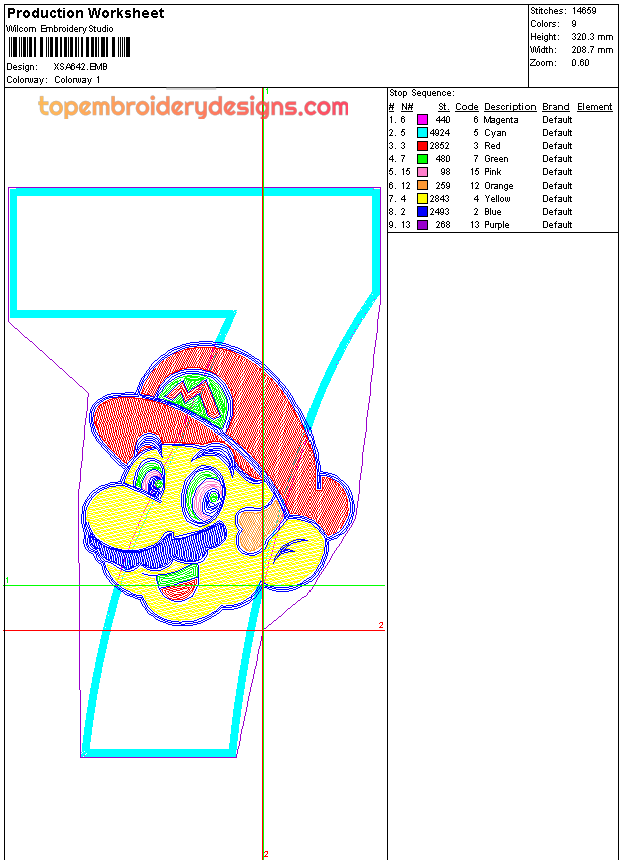The height and width of the screenshot is (860, 620).
Task: Select the 'Purple' description text
Action: point(497,225)
